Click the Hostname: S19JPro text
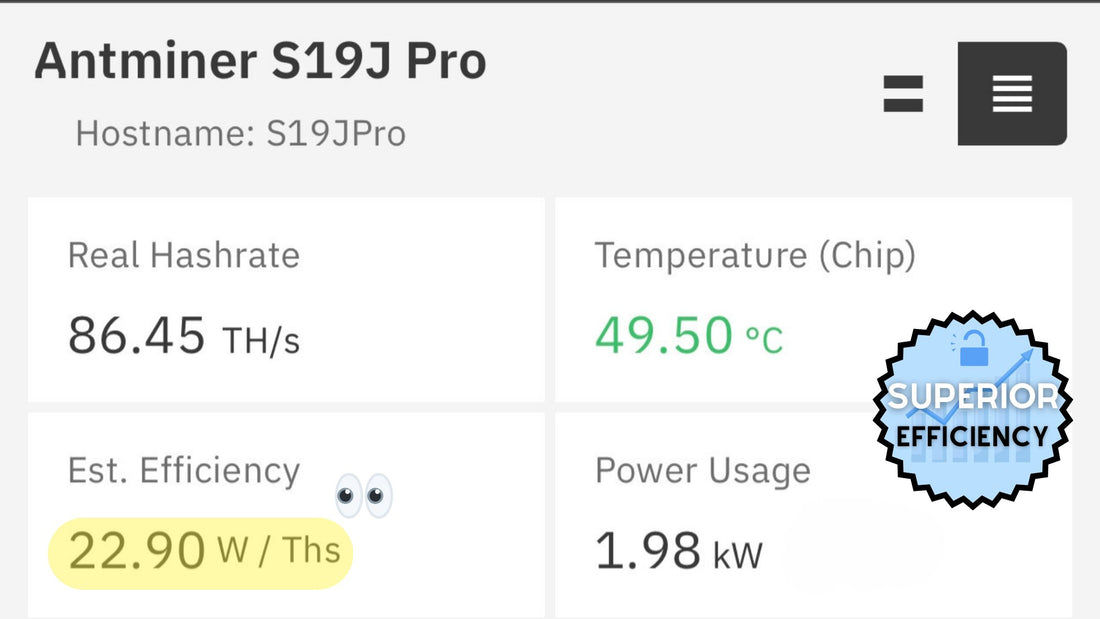This screenshot has height=619, width=1100. [x=241, y=133]
